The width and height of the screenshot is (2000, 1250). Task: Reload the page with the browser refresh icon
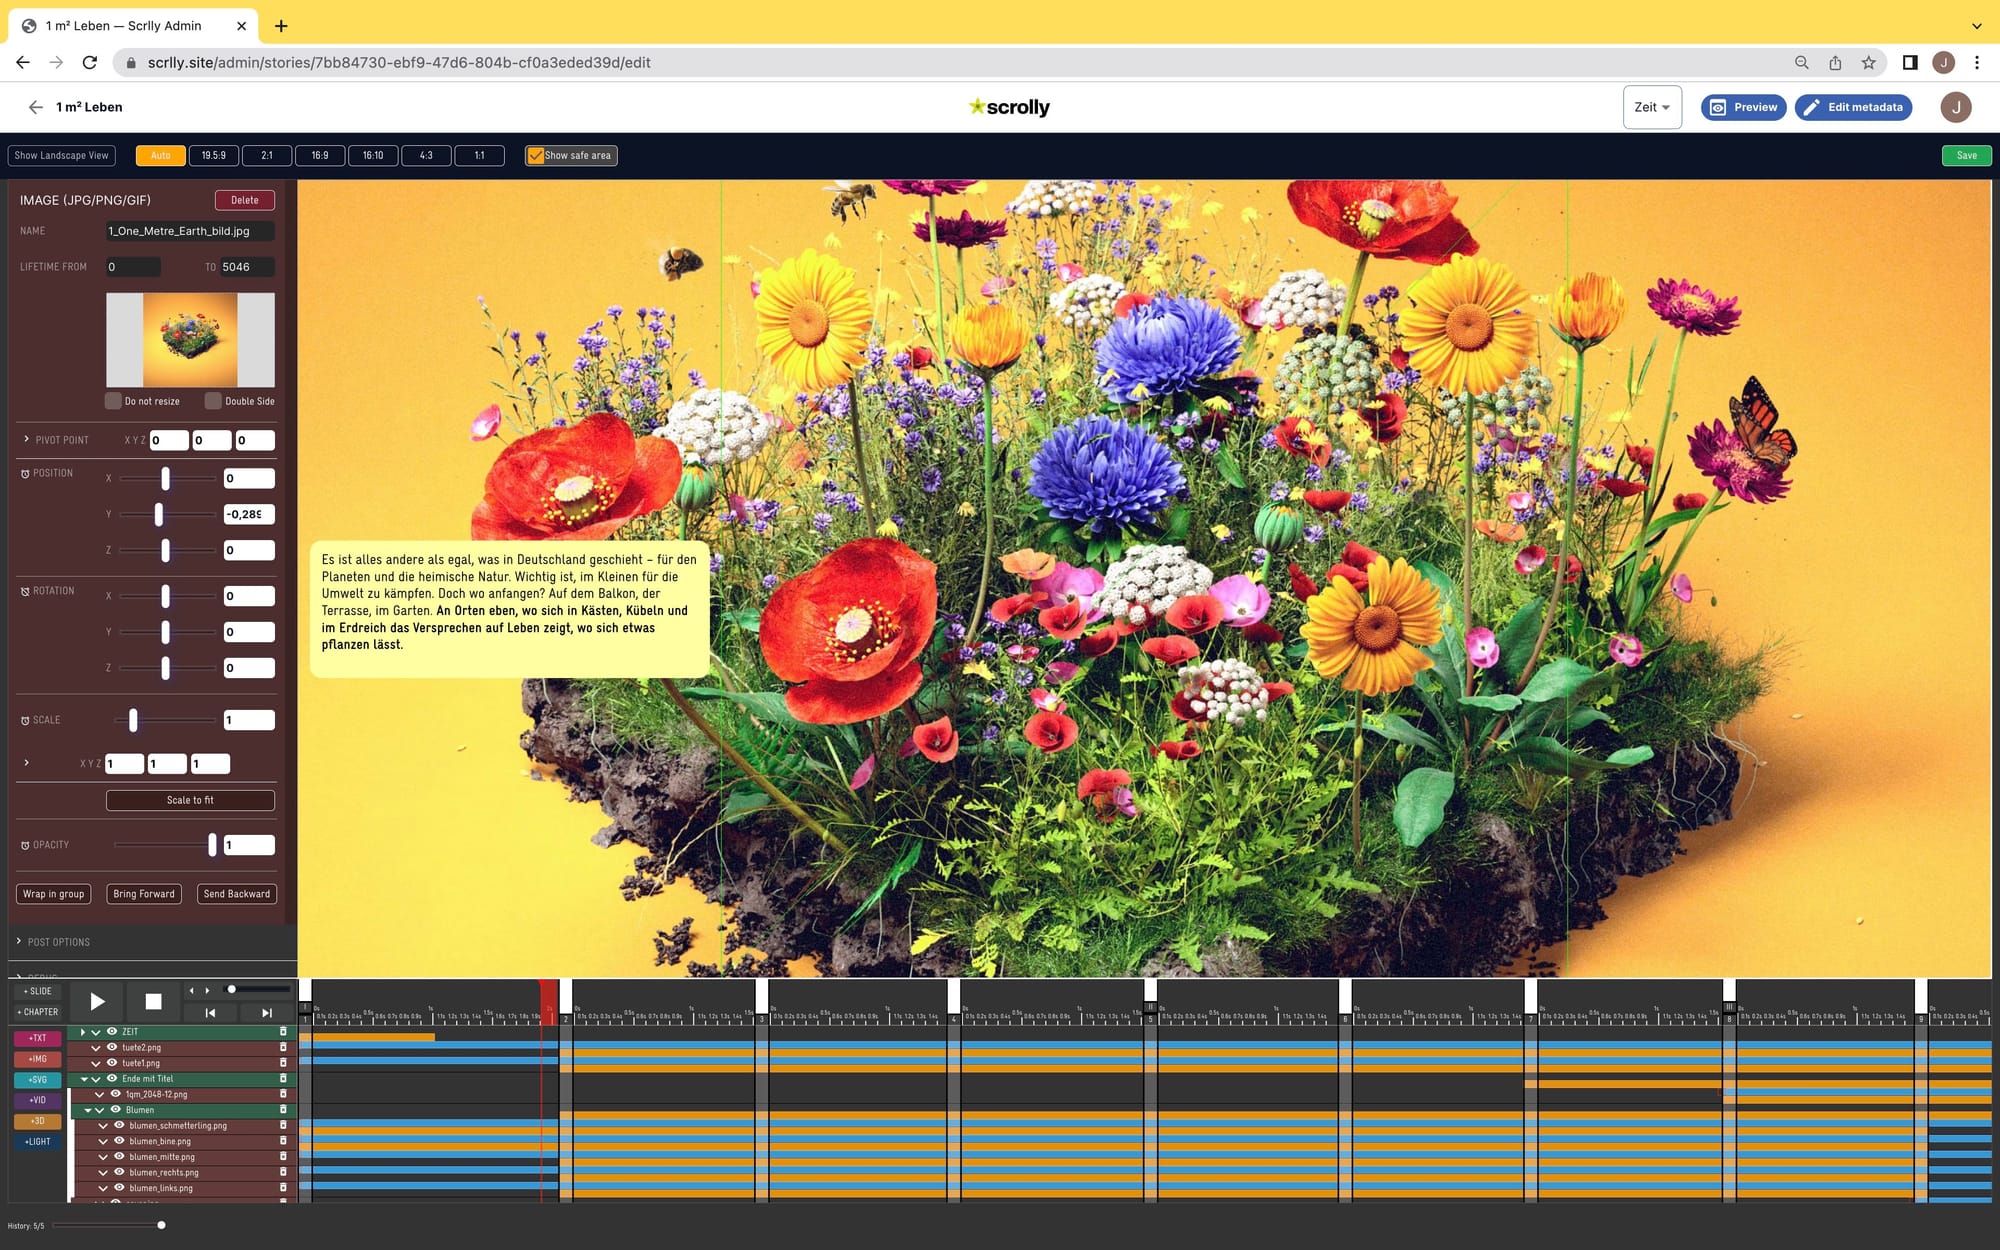pyautogui.click(x=90, y=62)
